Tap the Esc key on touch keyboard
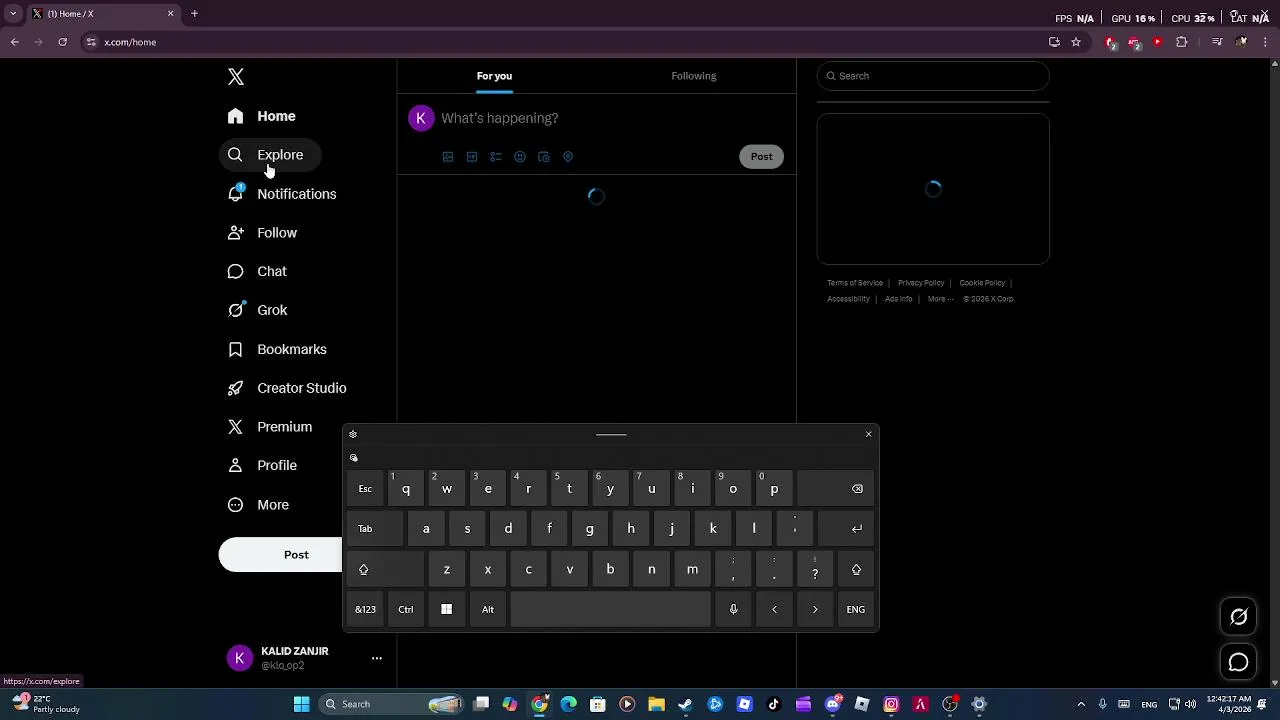This screenshot has height=720, width=1280. pyautogui.click(x=365, y=489)
